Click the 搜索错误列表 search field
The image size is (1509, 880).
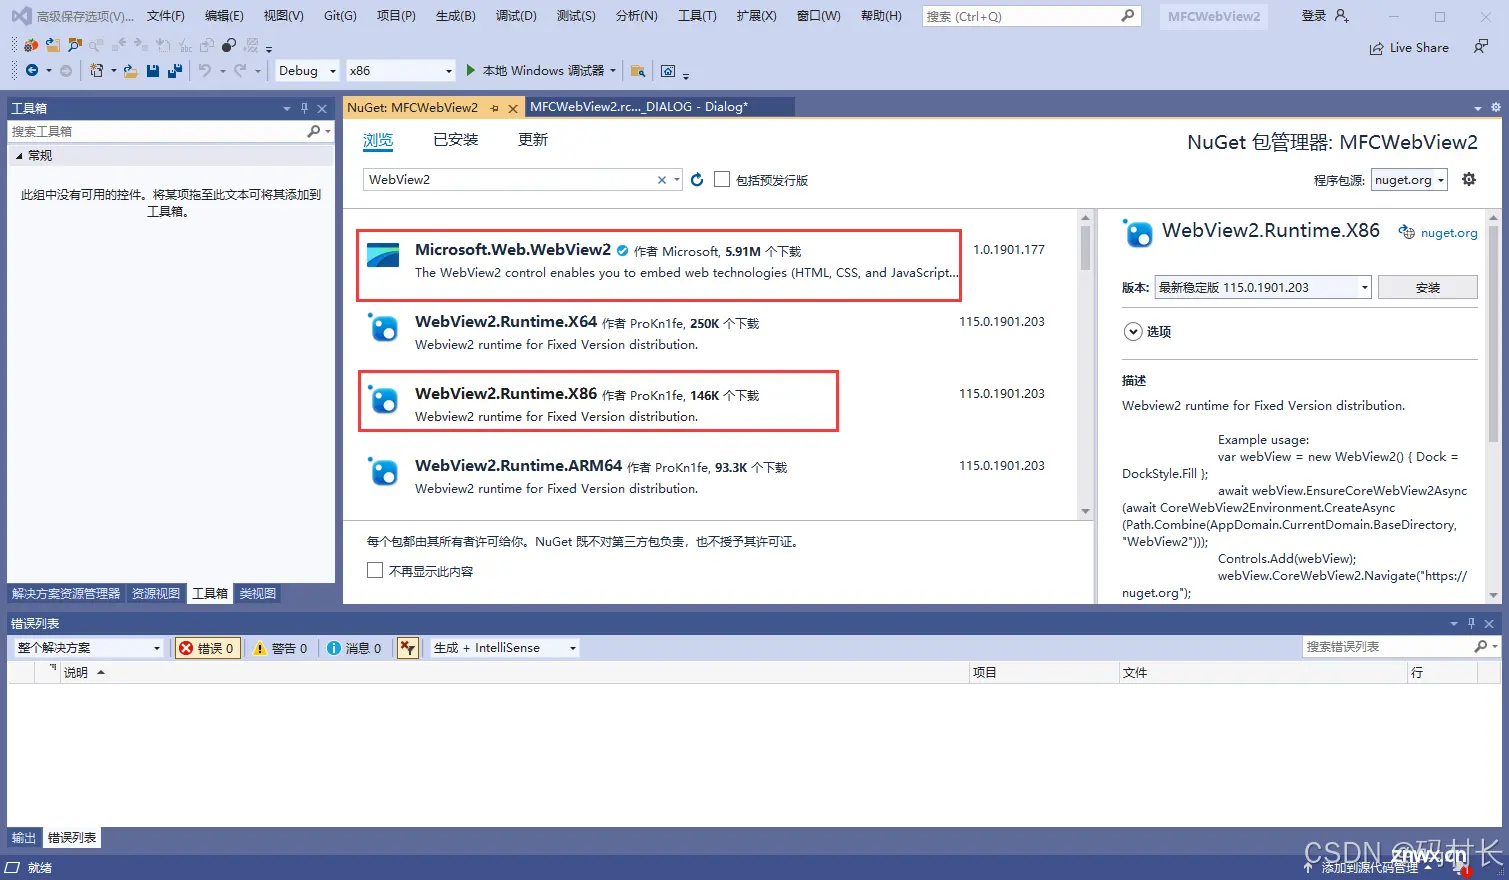[1387, 647]
